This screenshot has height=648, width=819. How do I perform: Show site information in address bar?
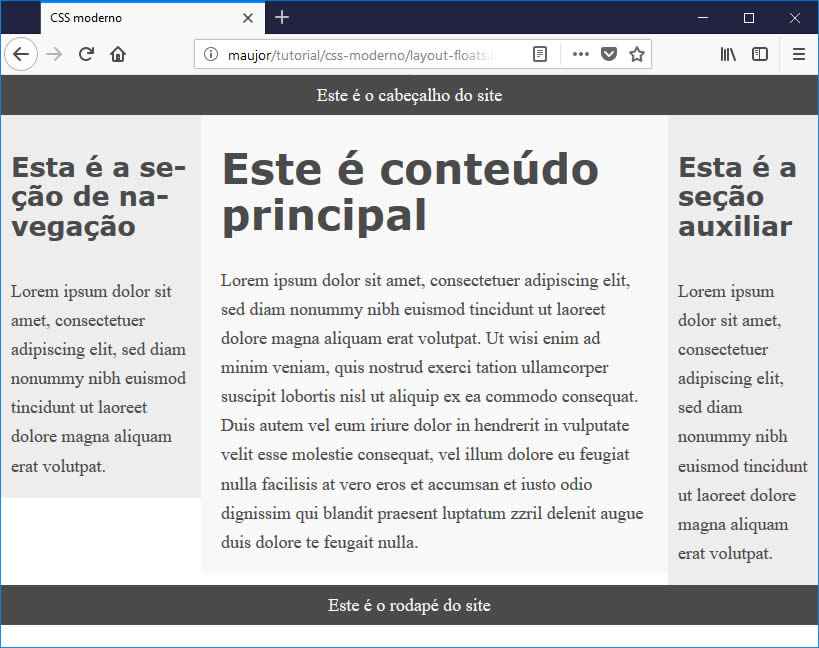click(x=211, y=54)
